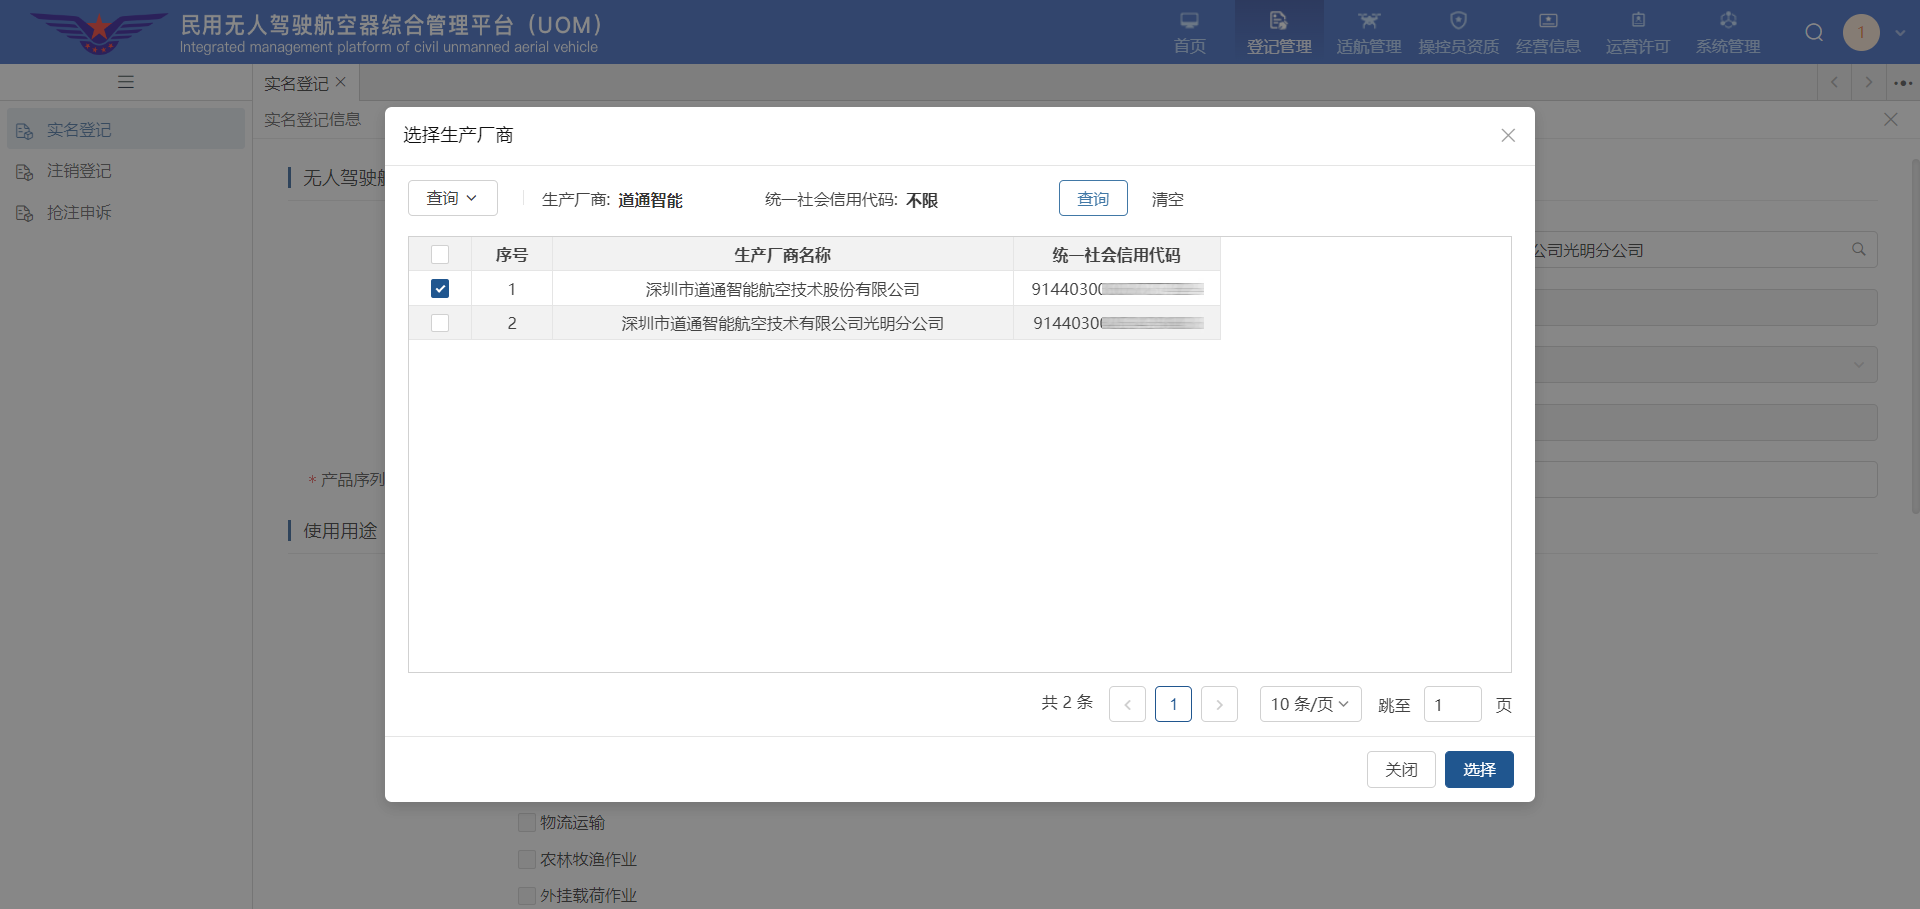
Task: Open 抢注申诉 in the left sidebar
Action: [x=79, y=213]
